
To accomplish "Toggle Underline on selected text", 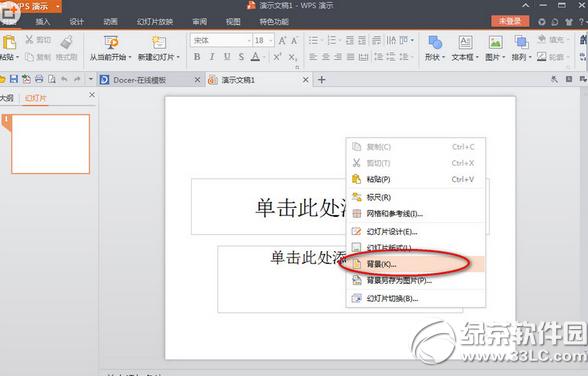I will pyautogui.click(x=227, y=57).
